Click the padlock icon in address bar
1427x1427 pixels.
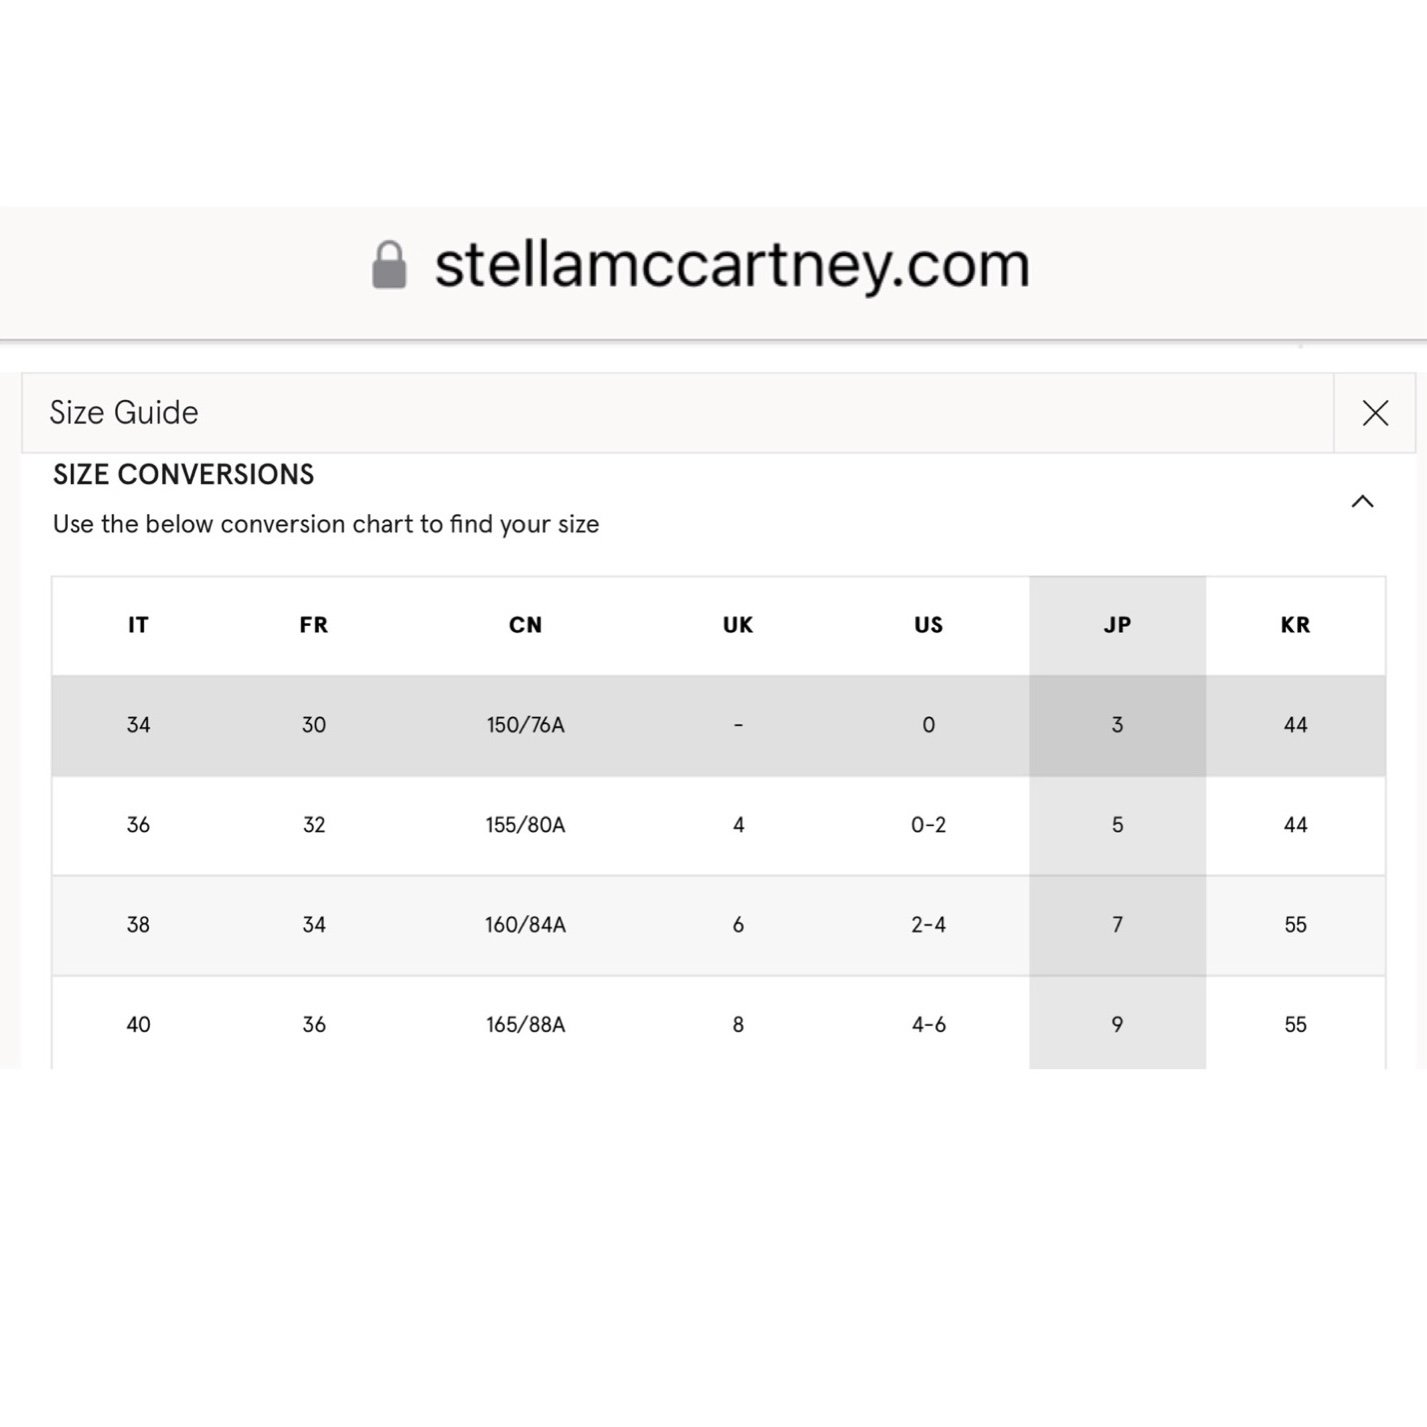tap(389, 265)
